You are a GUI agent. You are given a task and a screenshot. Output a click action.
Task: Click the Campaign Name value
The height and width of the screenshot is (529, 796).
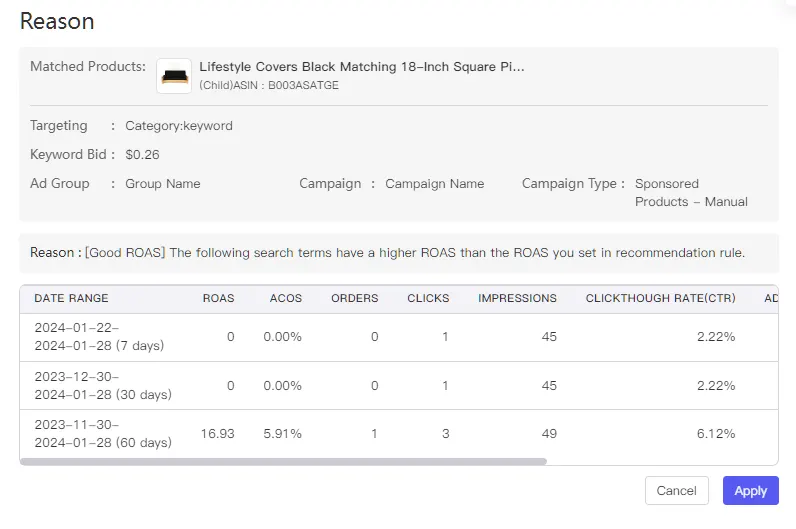[x=435, y=183]
